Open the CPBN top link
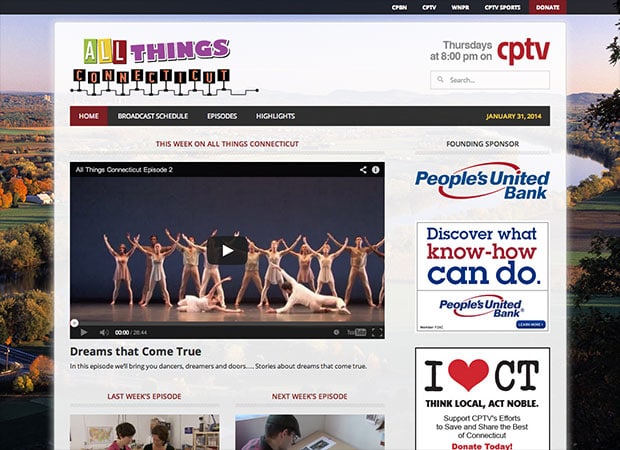The image size is (620, 450). 399,7
